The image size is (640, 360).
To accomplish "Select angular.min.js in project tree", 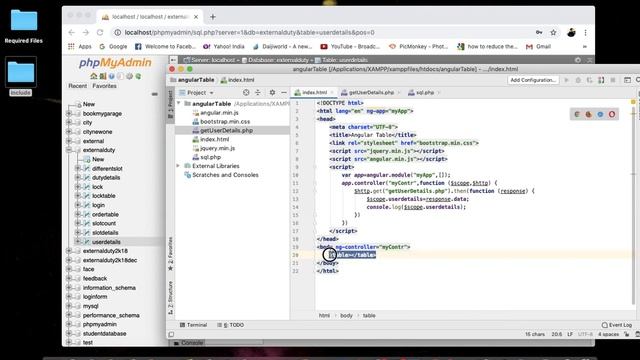I will [219, 113].
